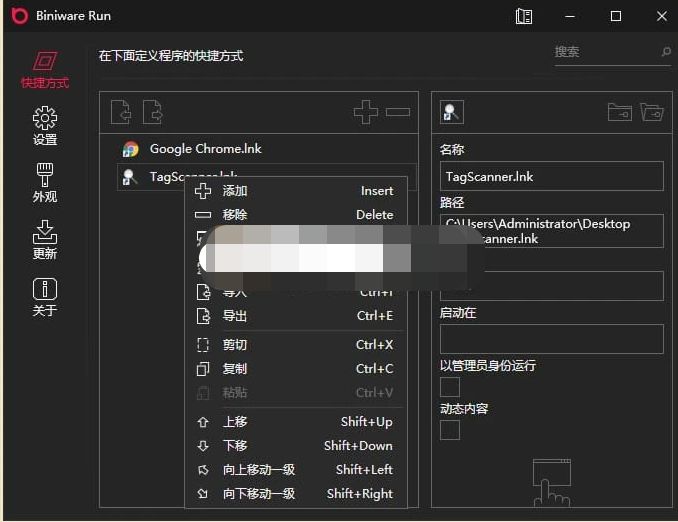The width and height of the screenshot is (678, 522).
Task: Open the 关于 about section
Action: point(45,297)
